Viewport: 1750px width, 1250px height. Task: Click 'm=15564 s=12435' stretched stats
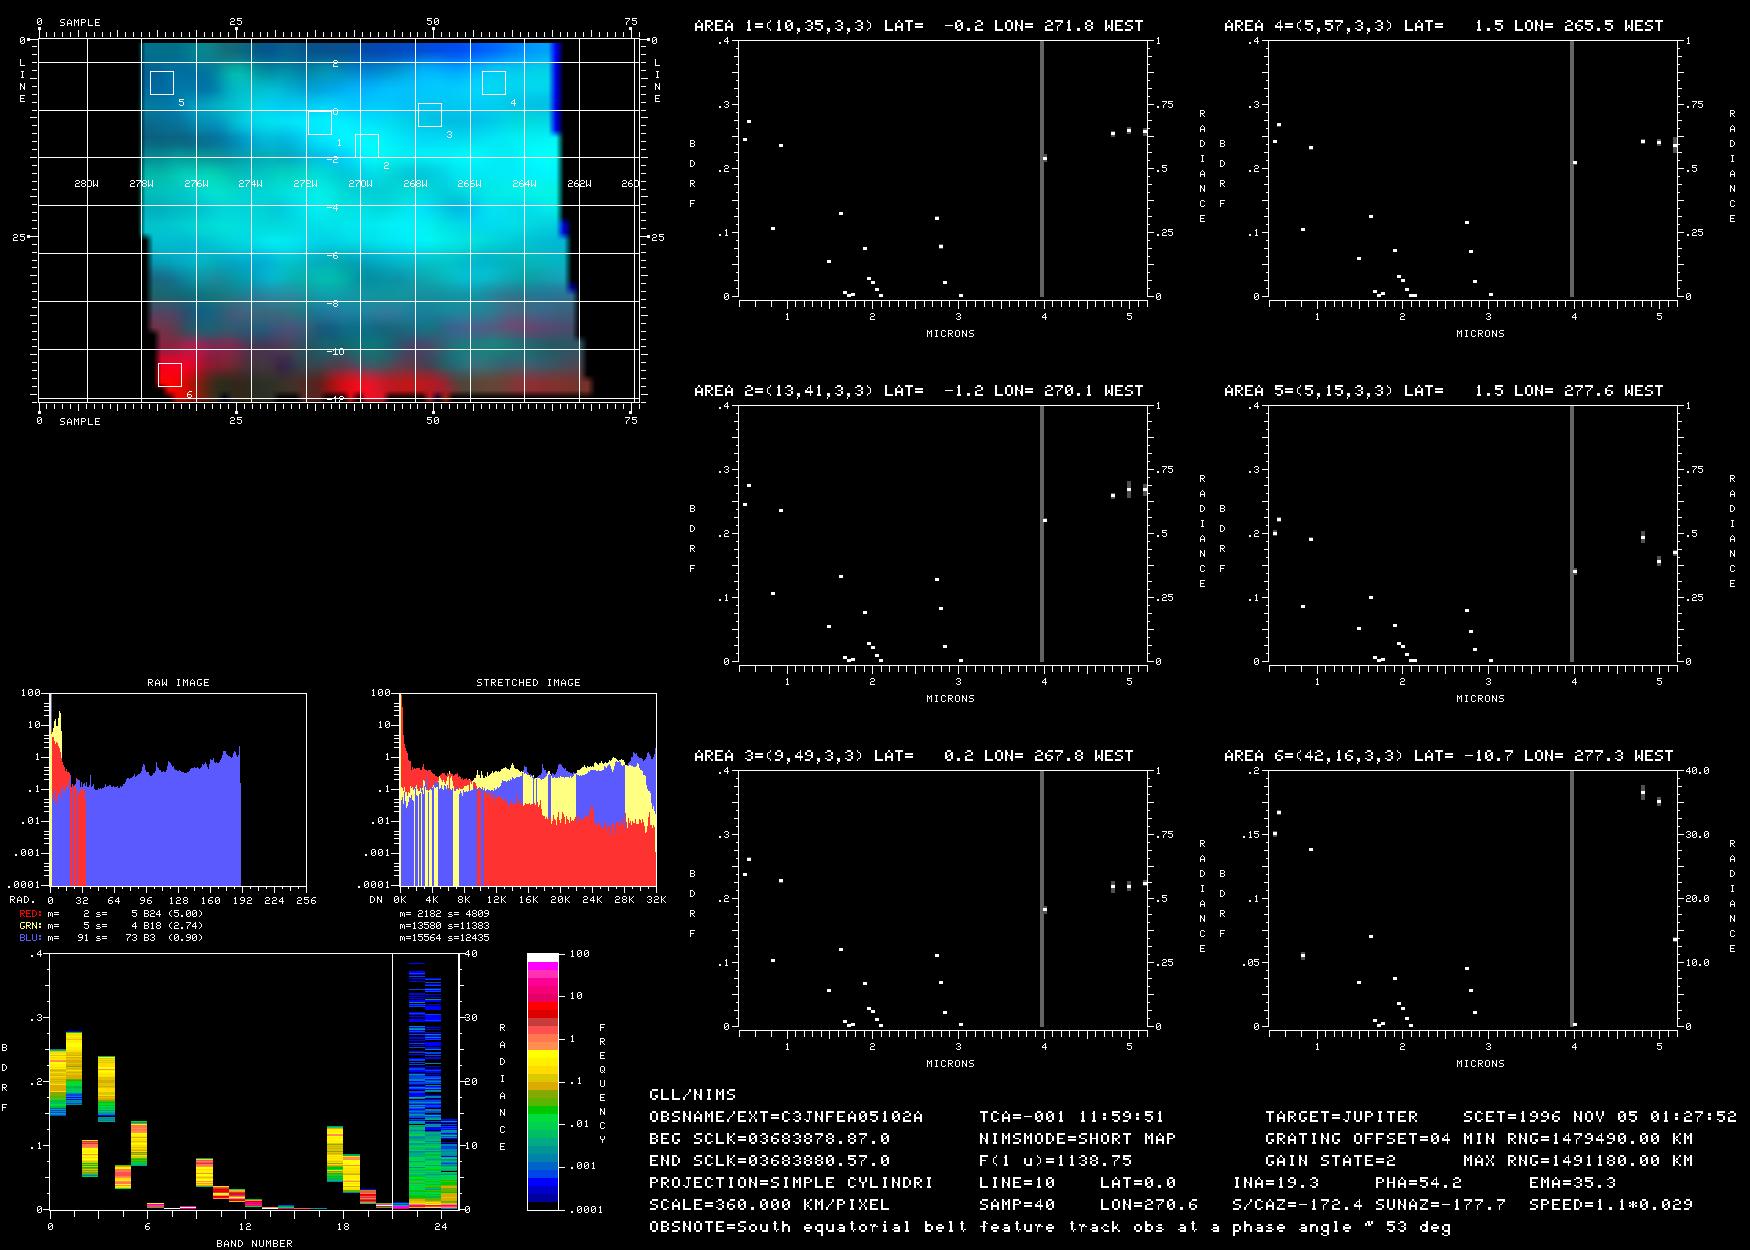[x=444, y=938]
